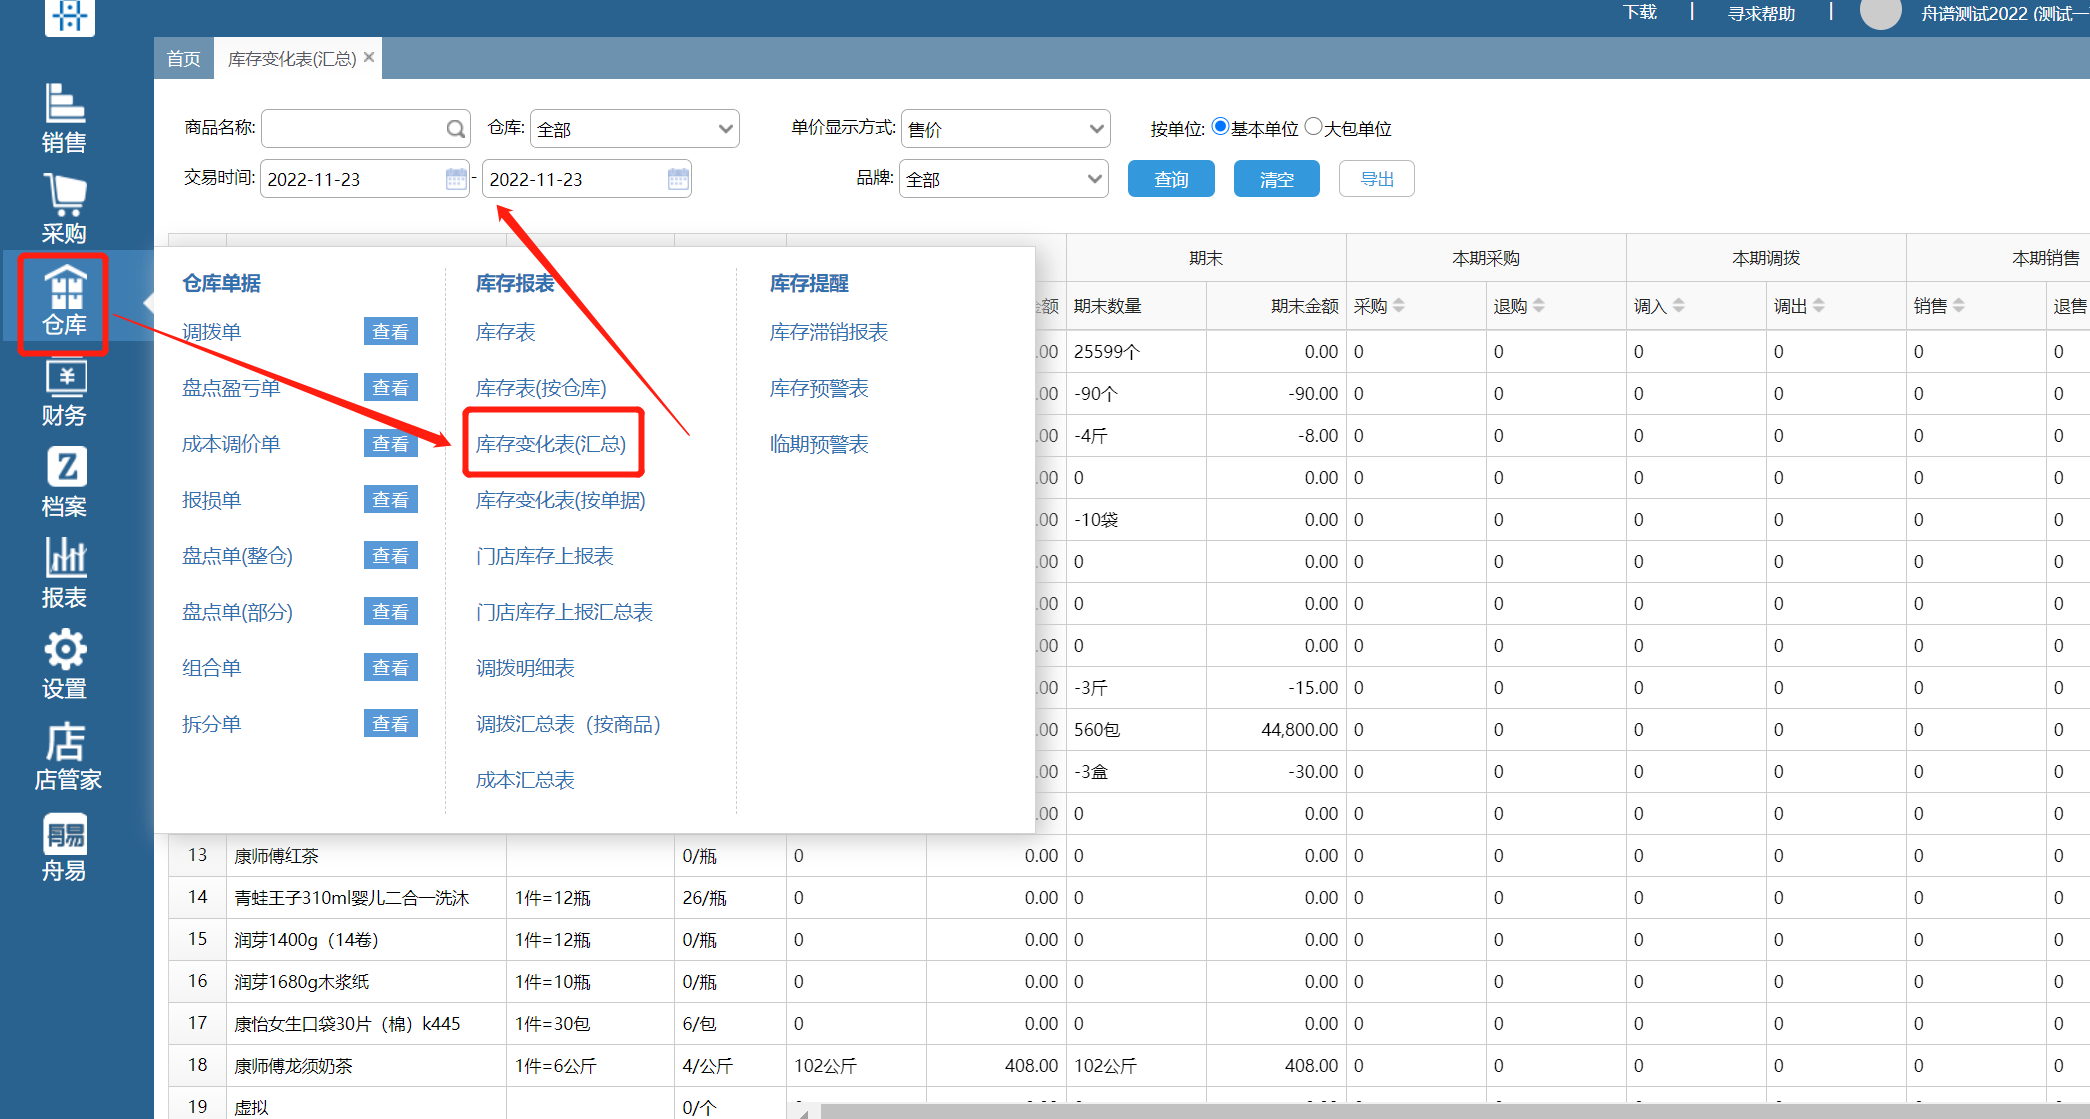Image resolution: width=2090 pixels, height=1119 pixels.
Task: Click the search icon in 商品名称 field
Action: coord(455,129)
